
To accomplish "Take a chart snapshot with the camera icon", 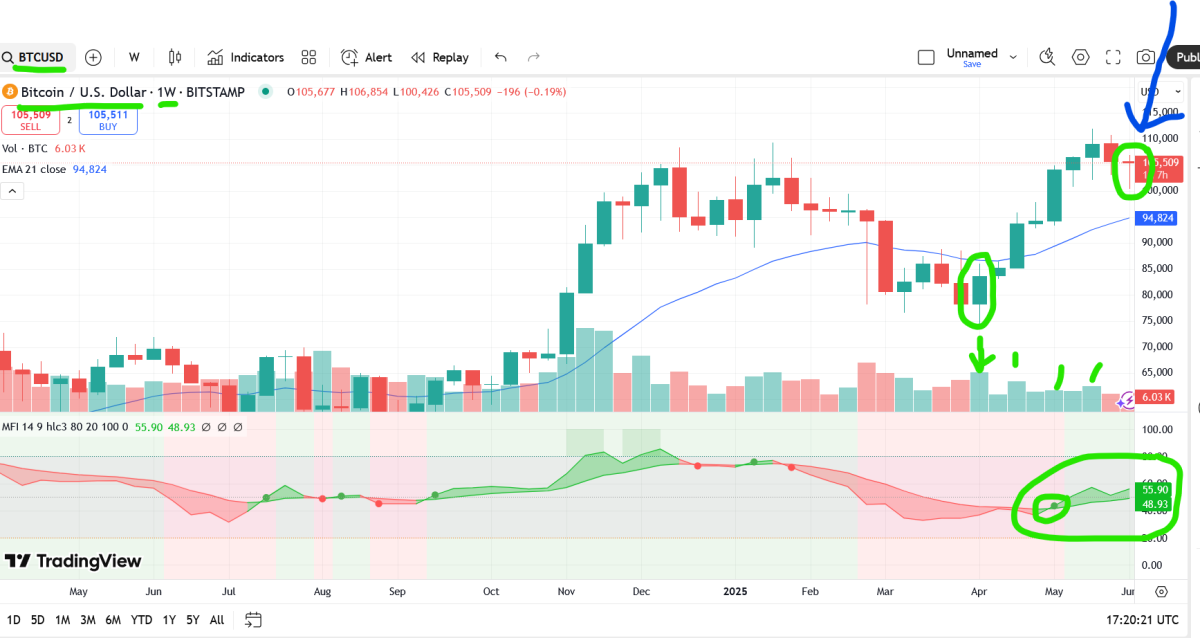I will (1146, 57).
